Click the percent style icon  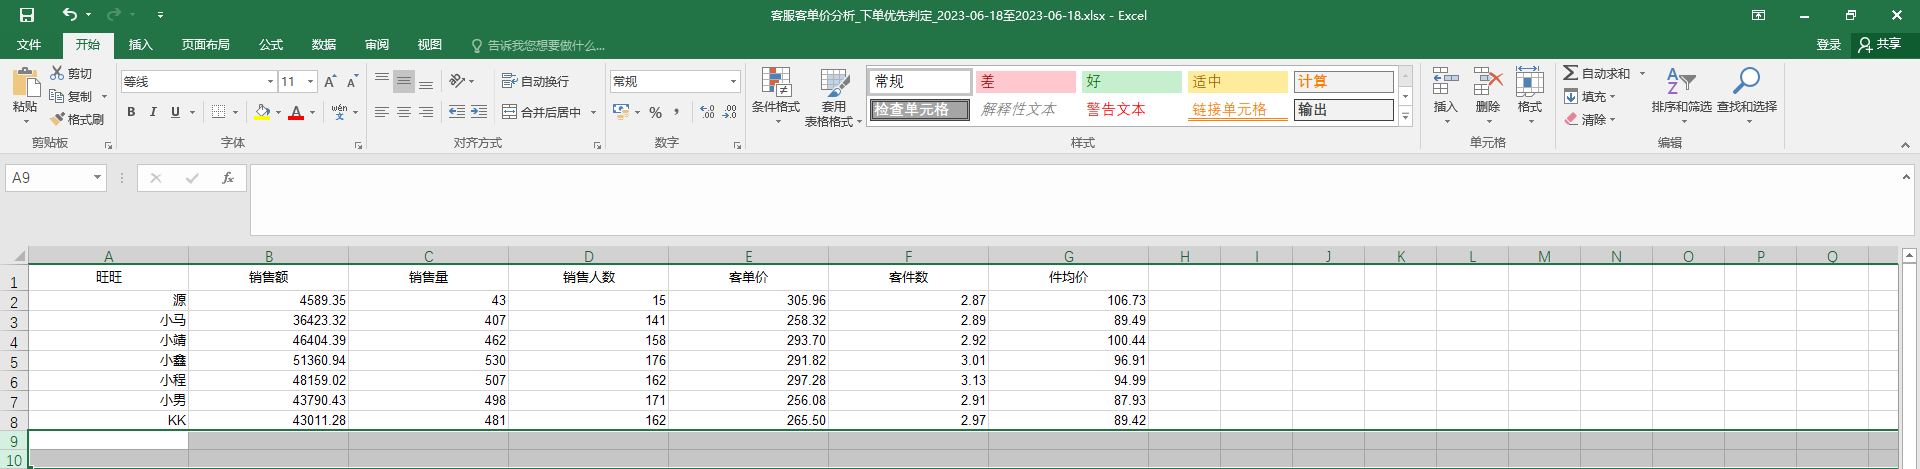656,112
